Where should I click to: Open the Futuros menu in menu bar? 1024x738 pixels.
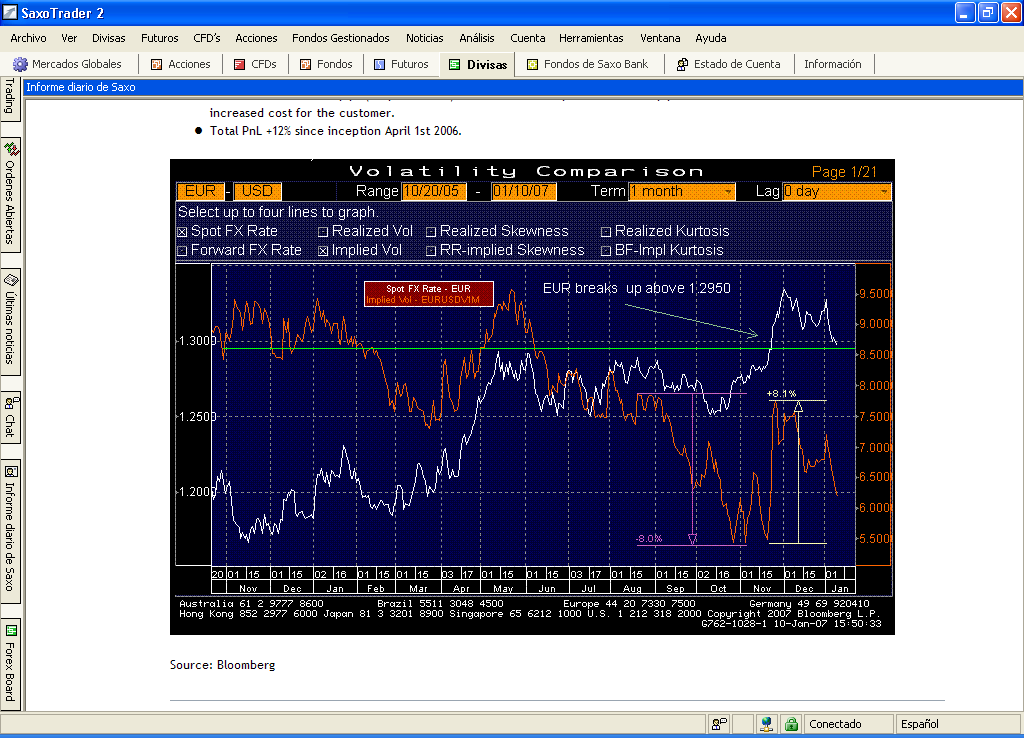159,38
